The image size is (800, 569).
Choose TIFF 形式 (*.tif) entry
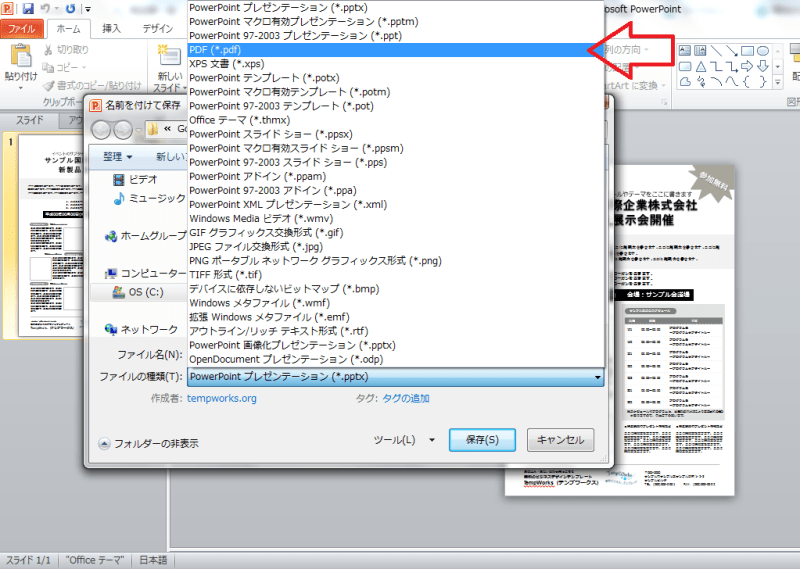(x=396, y=275)
